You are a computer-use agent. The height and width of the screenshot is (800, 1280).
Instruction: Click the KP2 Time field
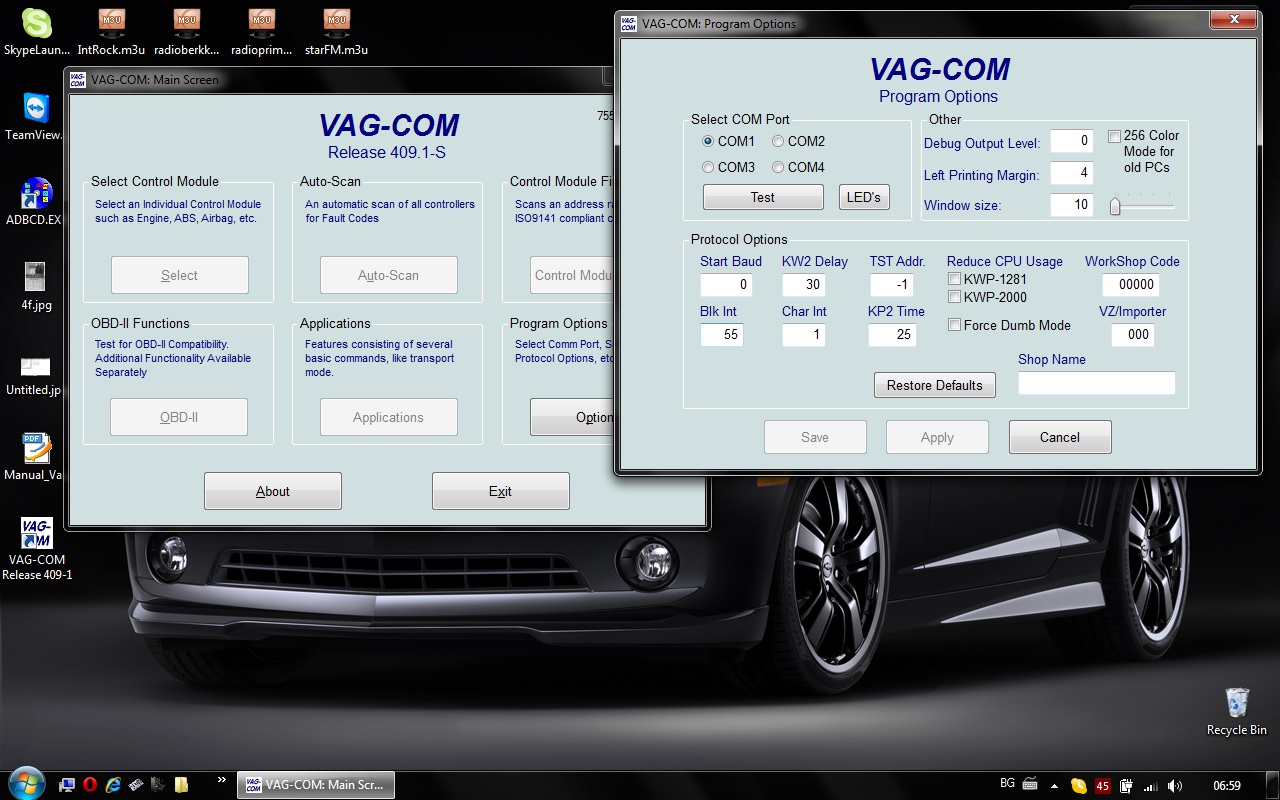click(892, 335)
